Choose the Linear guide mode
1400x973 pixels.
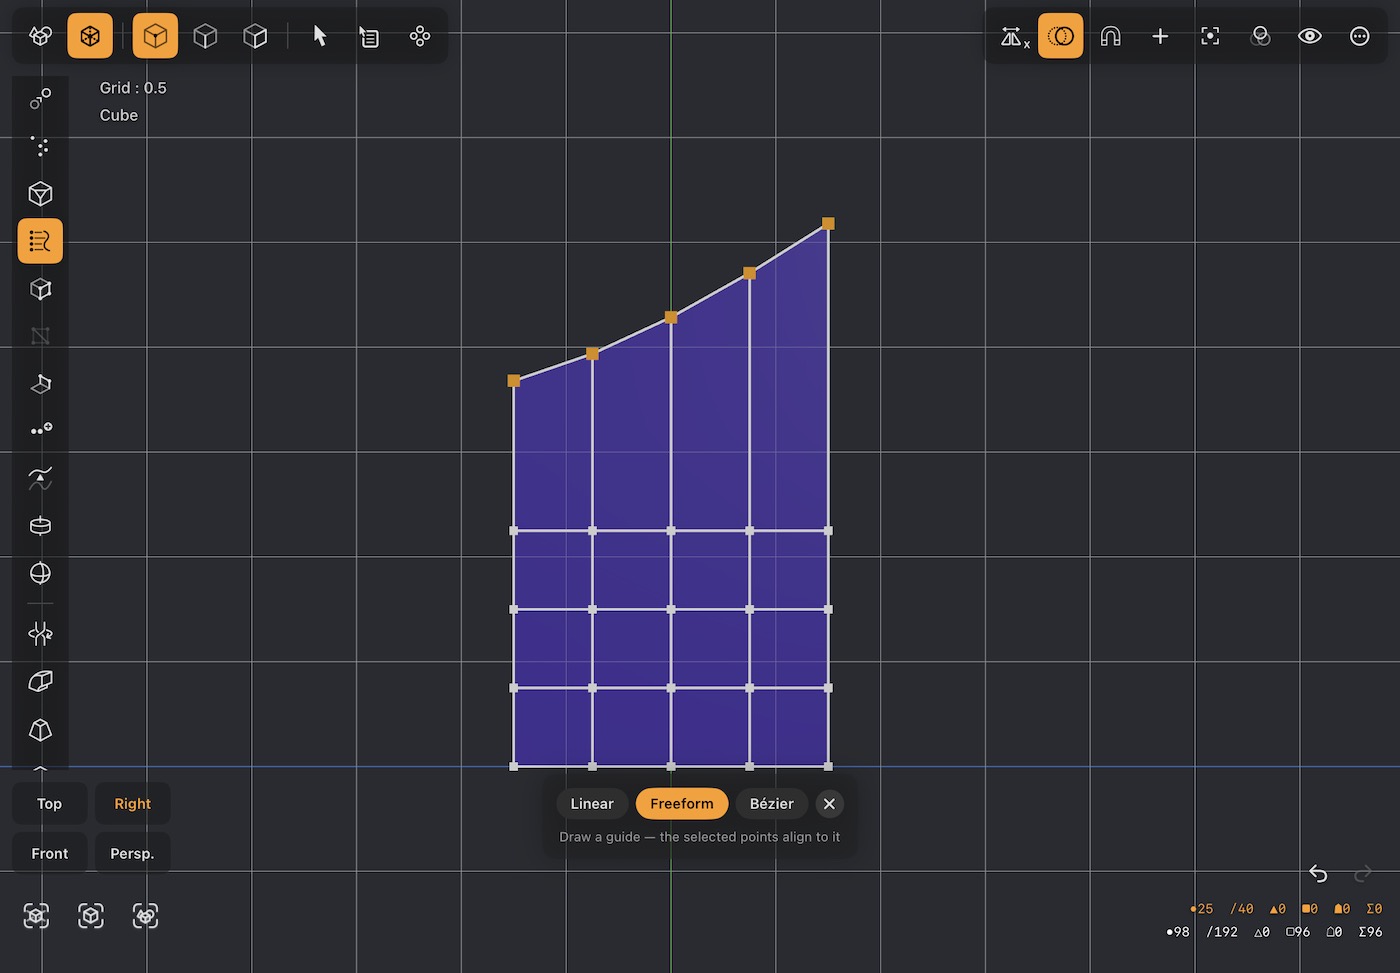click(592, 804)
